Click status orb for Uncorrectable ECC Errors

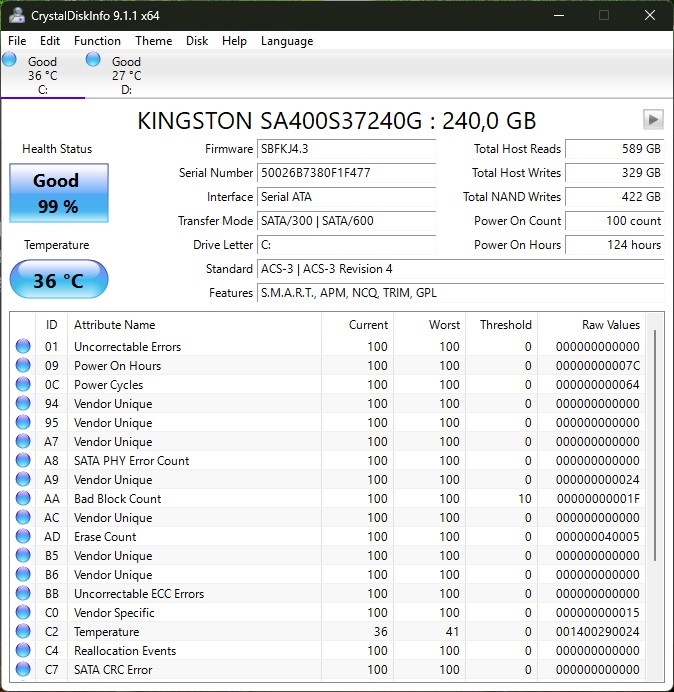[x=23, y=593]
